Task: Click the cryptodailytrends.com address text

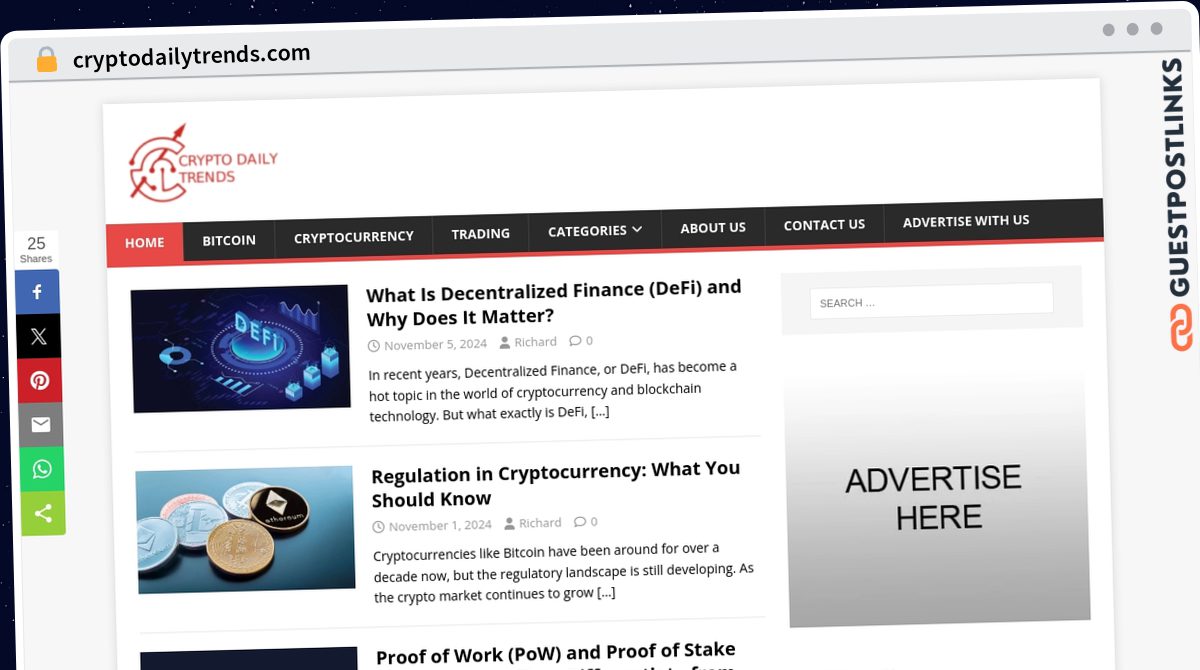Action: (192, 56)
